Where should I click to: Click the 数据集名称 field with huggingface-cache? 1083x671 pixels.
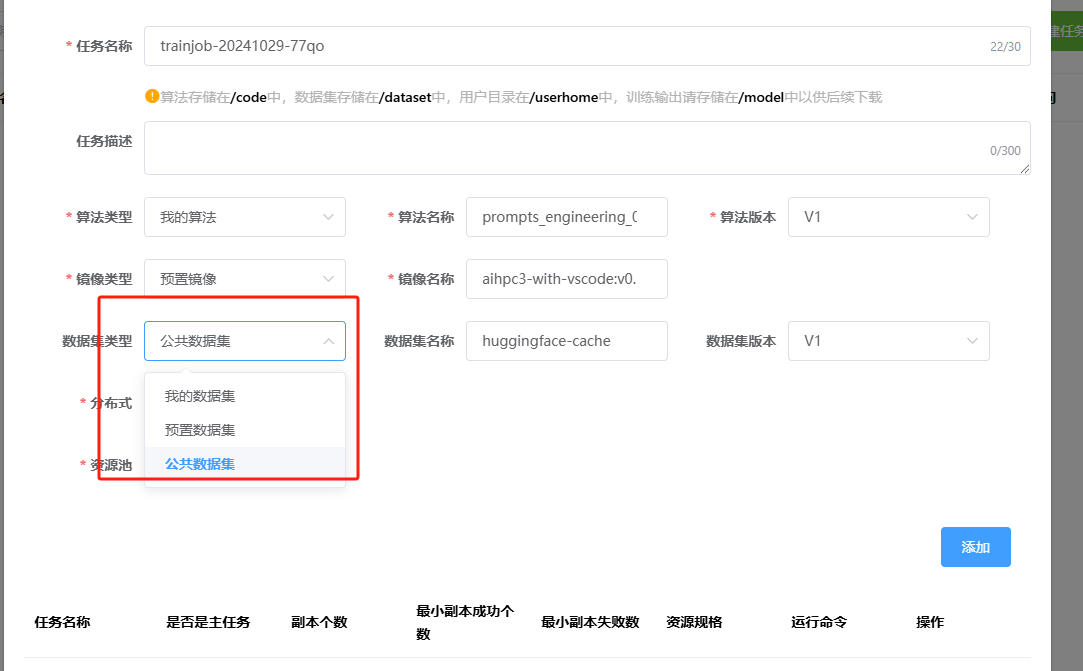tap(566, 341)
